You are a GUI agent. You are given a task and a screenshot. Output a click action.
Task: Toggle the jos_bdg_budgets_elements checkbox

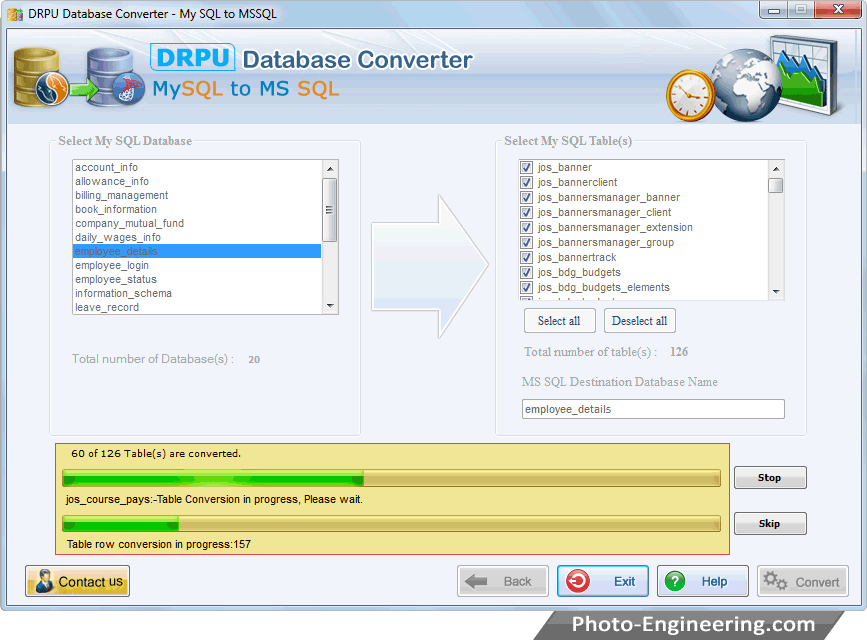pyautogui.click(x=526, y=287)
